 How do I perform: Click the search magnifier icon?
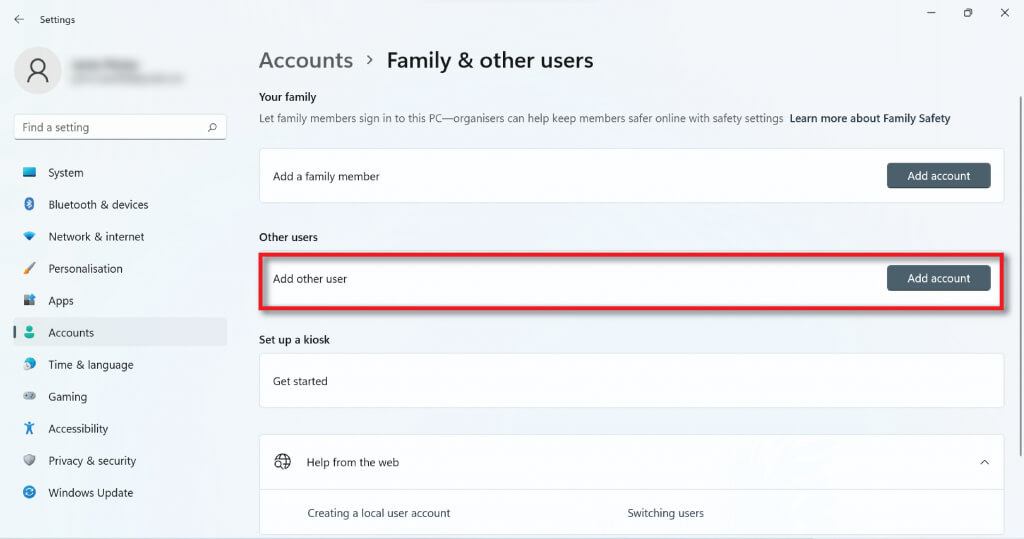click(212, 128)
